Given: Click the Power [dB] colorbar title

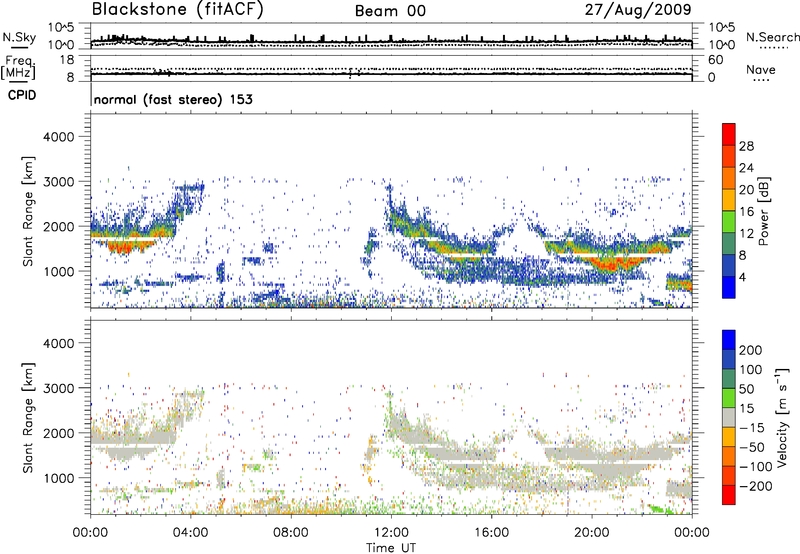Looking at the screenshot, I should 763,211.
